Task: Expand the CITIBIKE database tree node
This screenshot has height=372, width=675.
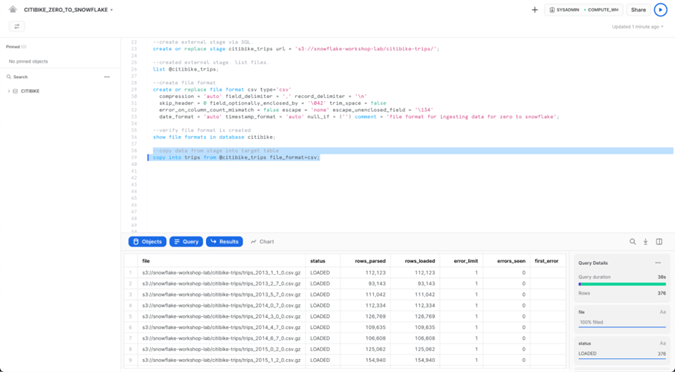Action: click(x=9, y=91)
